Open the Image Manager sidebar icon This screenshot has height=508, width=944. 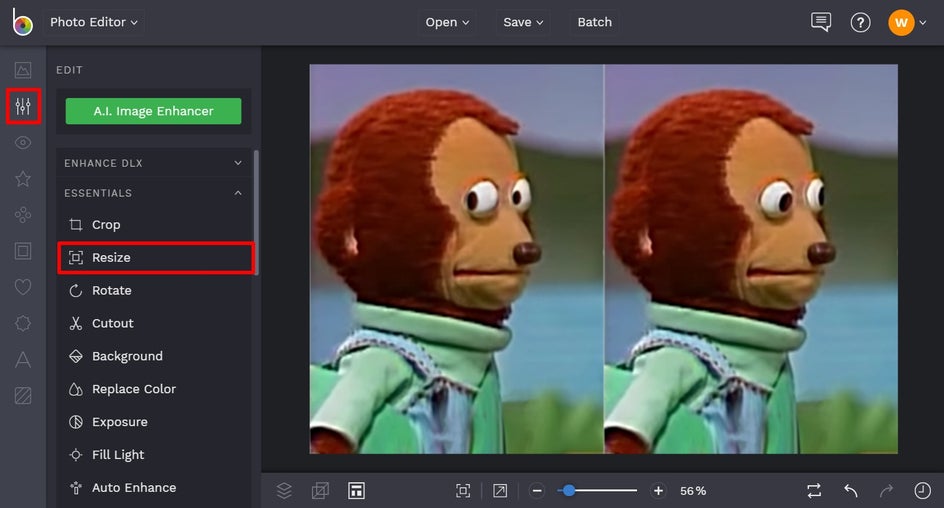point(23,70)
